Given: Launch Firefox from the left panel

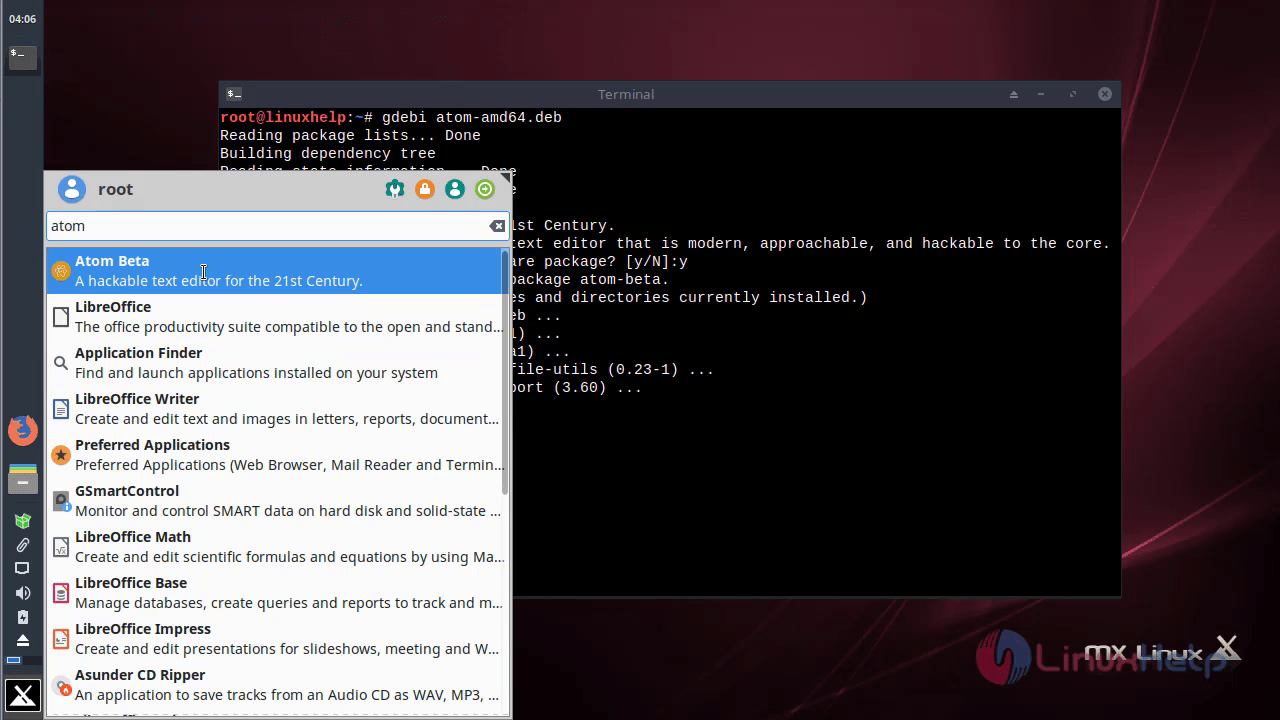Looking at the screenshot, I should [23, 430].
